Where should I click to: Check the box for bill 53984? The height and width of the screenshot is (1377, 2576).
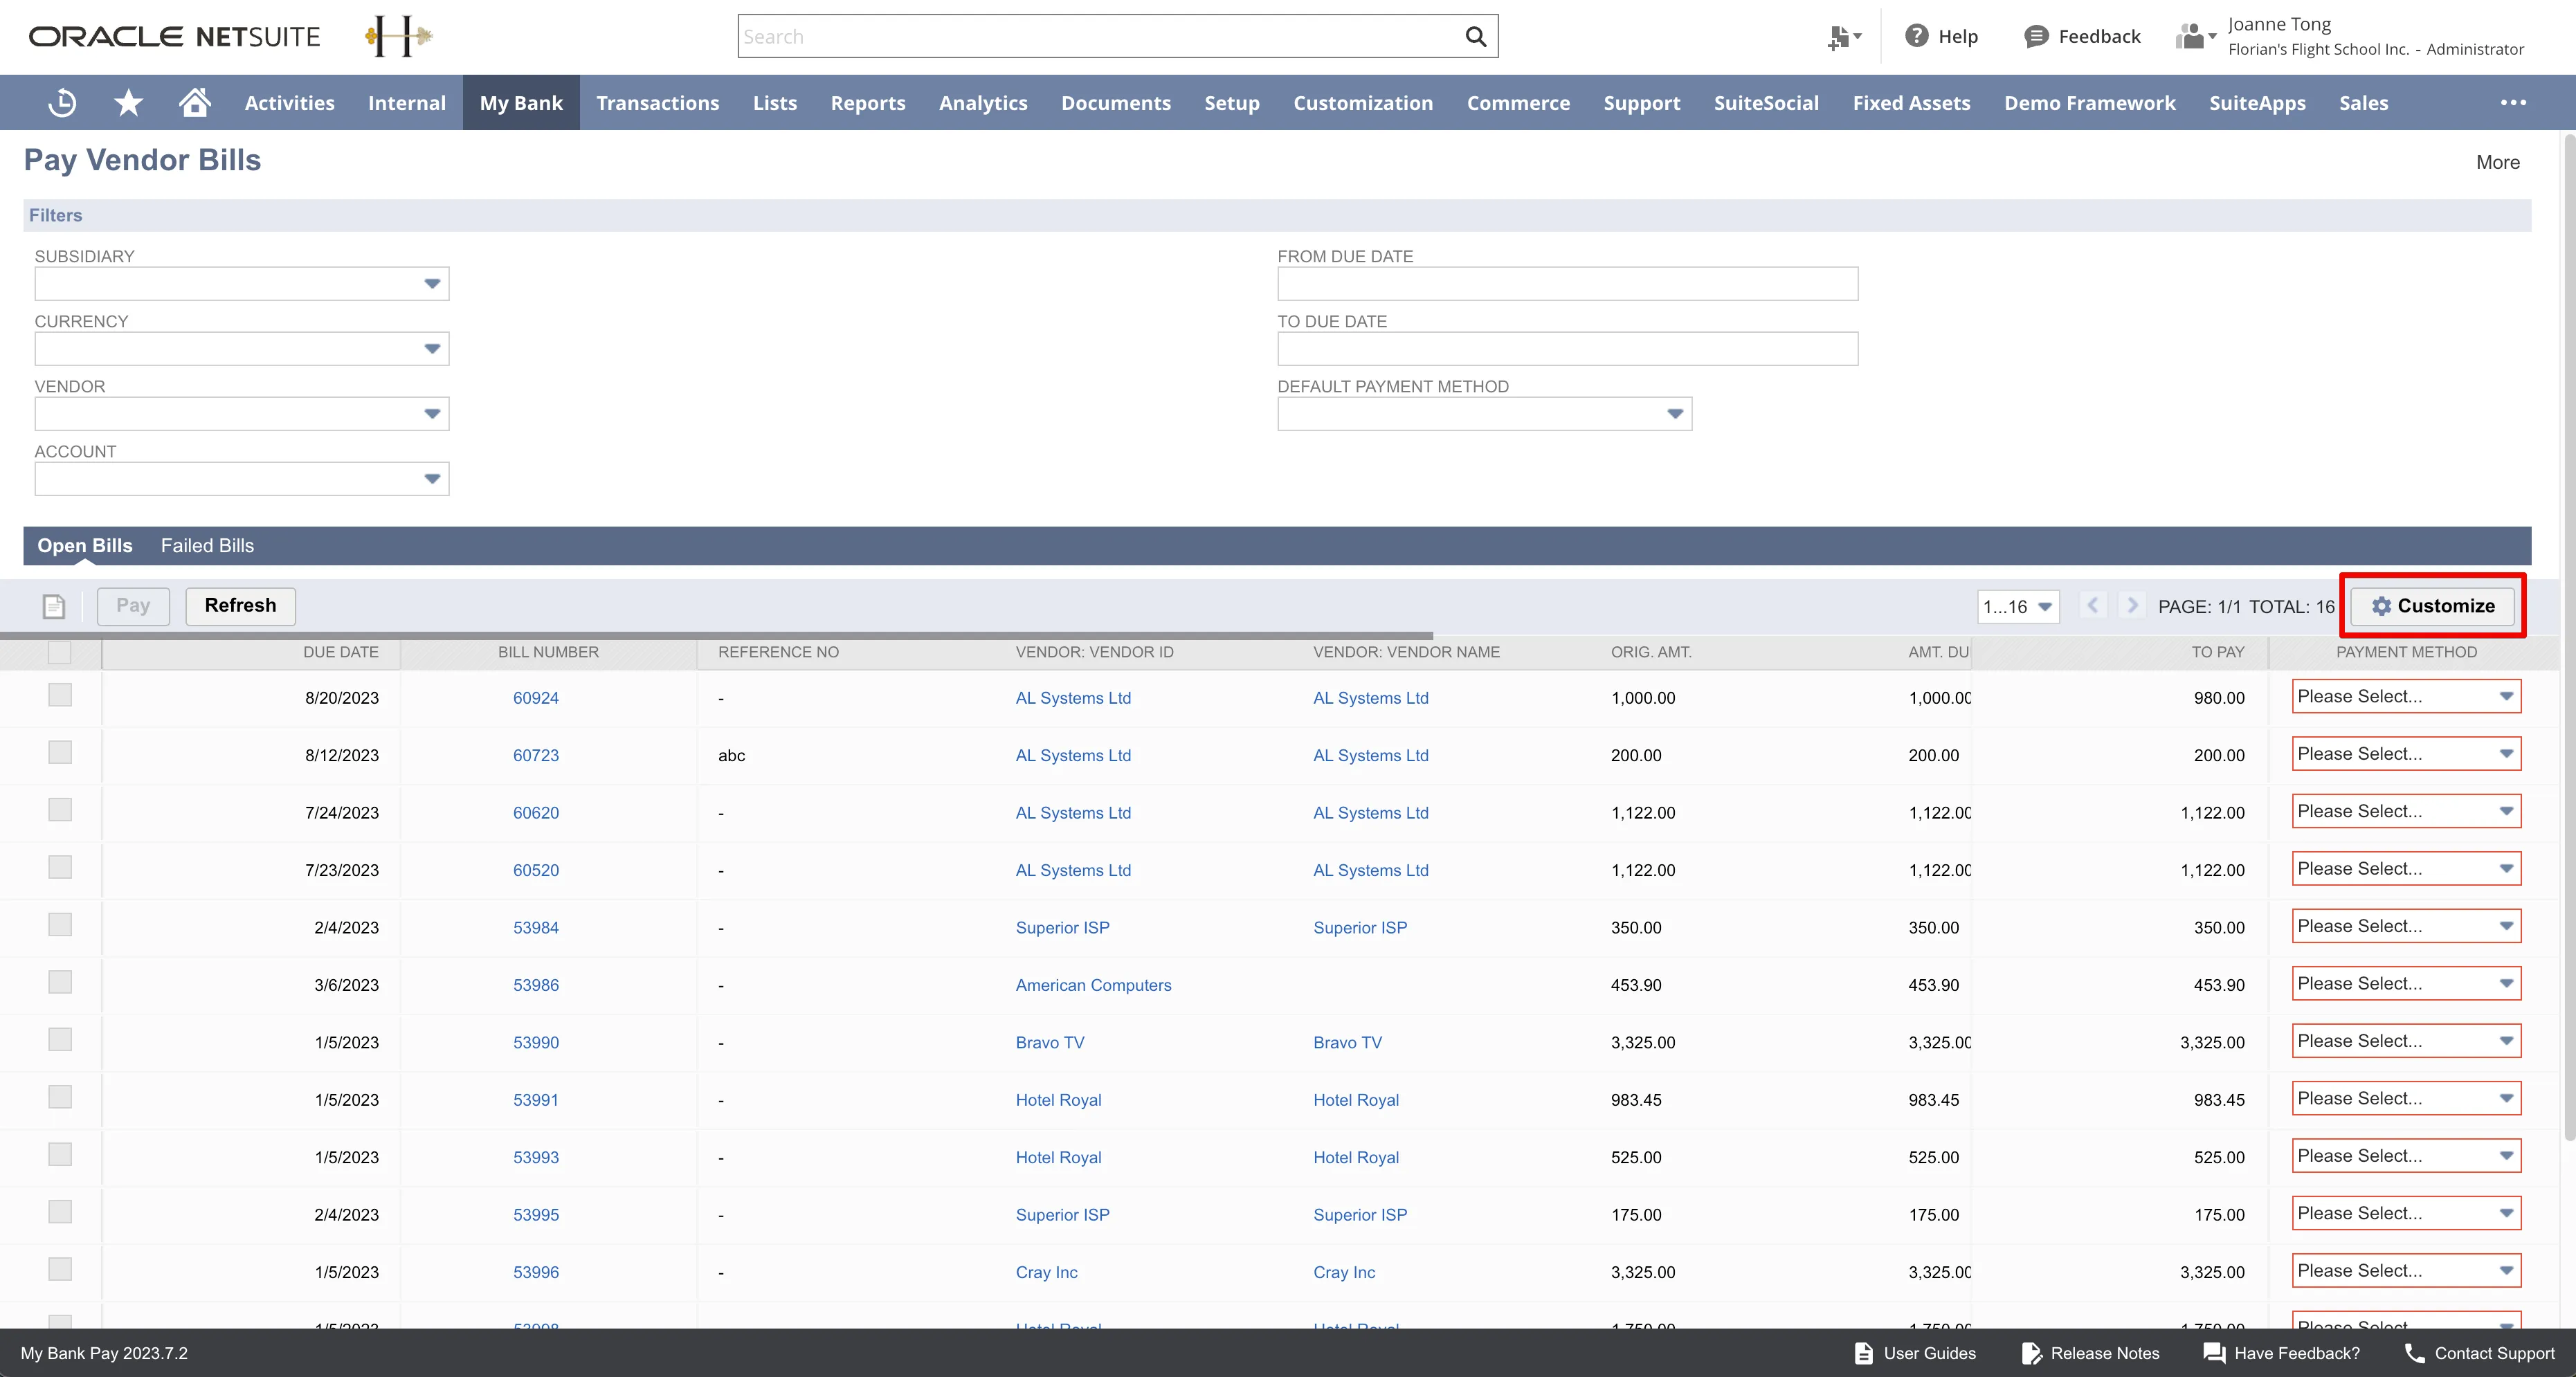tap(60, 925)
